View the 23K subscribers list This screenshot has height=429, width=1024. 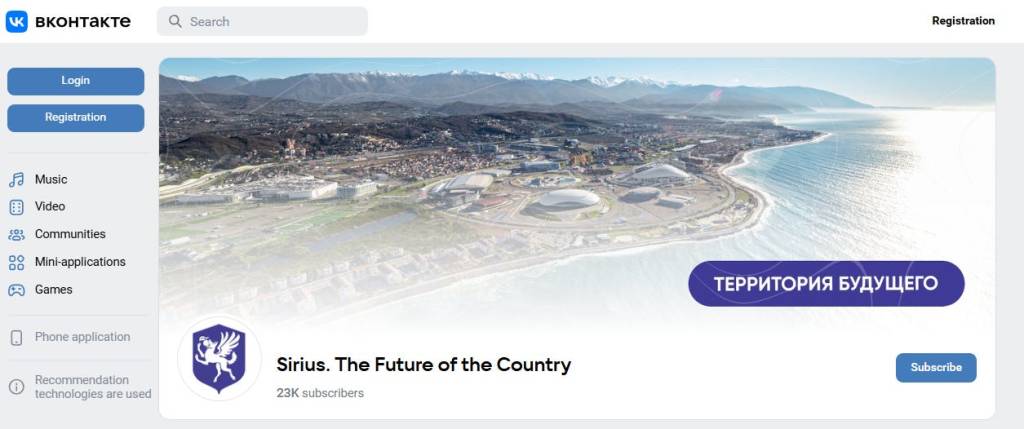coord(320,393)
